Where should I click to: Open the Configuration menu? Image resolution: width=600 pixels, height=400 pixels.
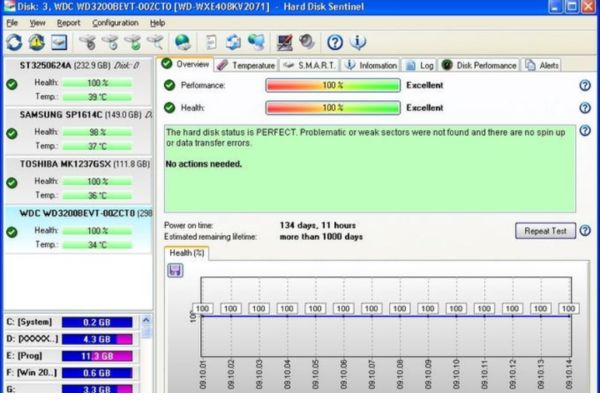pyautogui.click(x=115, y=23)
